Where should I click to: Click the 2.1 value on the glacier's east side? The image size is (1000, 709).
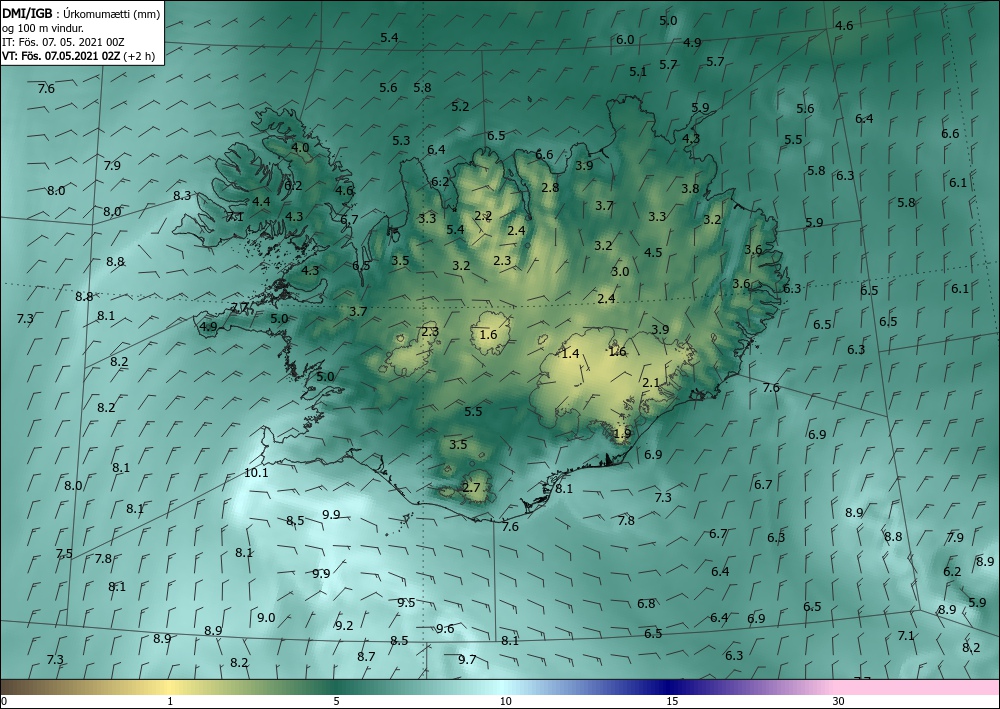[651, 383]
